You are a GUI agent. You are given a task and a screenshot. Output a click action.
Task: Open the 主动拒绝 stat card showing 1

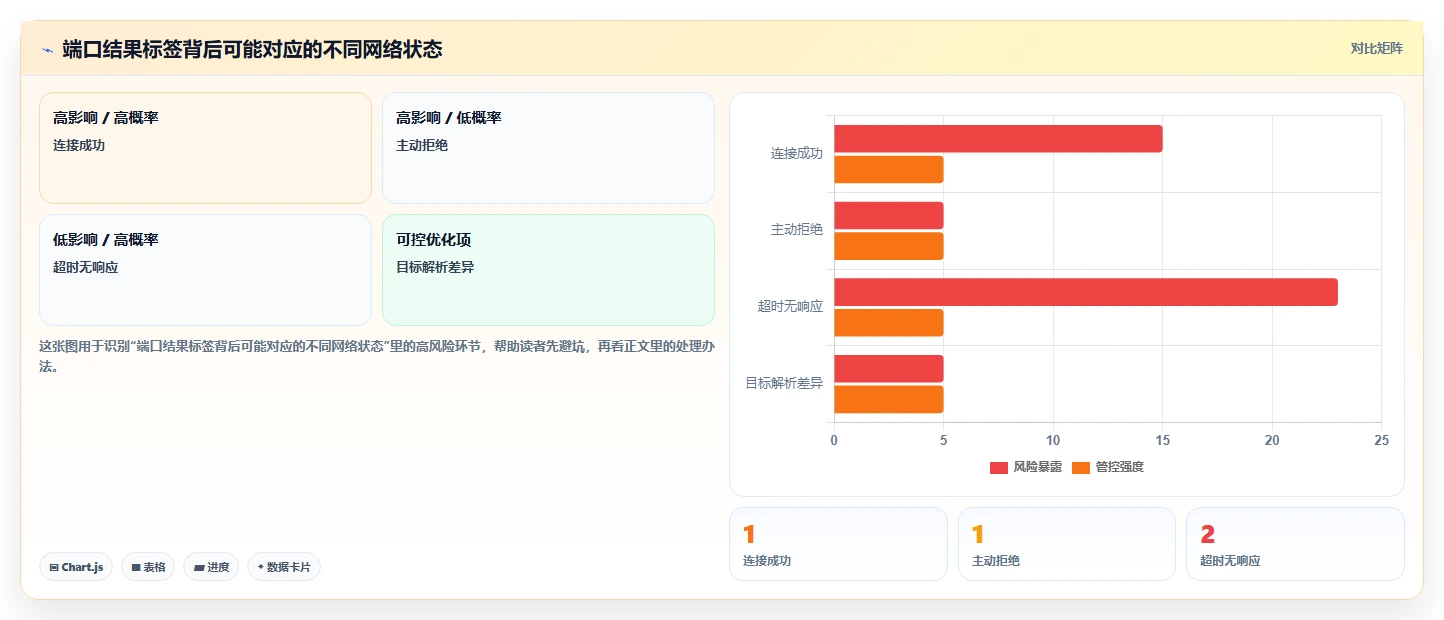1067,544
